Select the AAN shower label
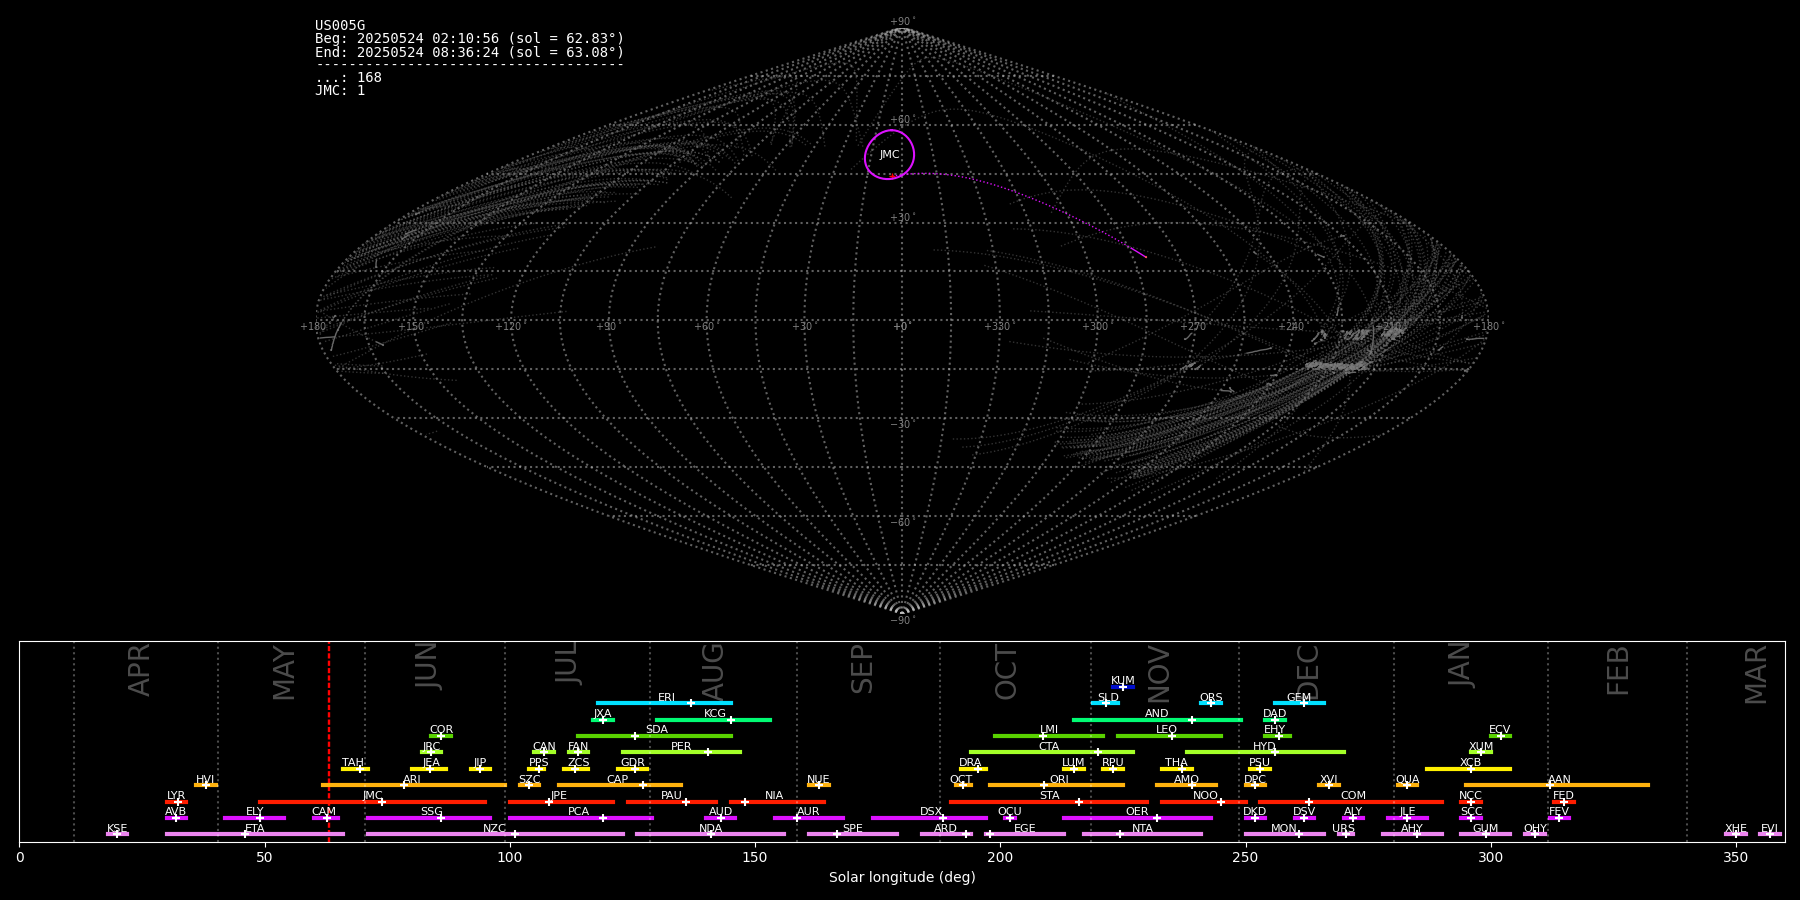1800x900 pixels. coord(1559,780)
